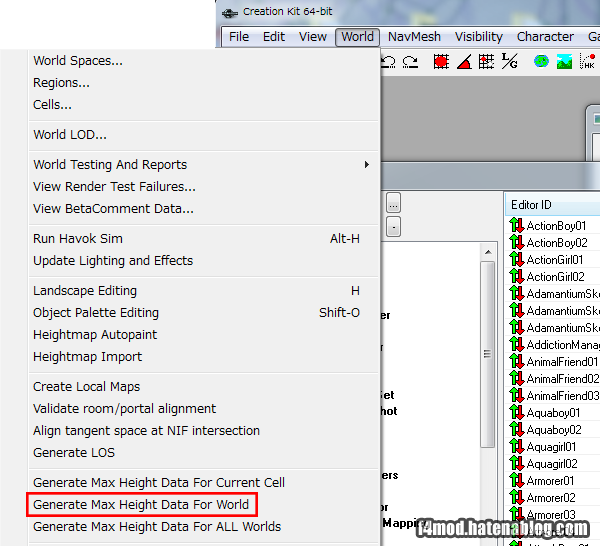
Task: Select ActionGirl01 in the list
Action: (553, 260)
